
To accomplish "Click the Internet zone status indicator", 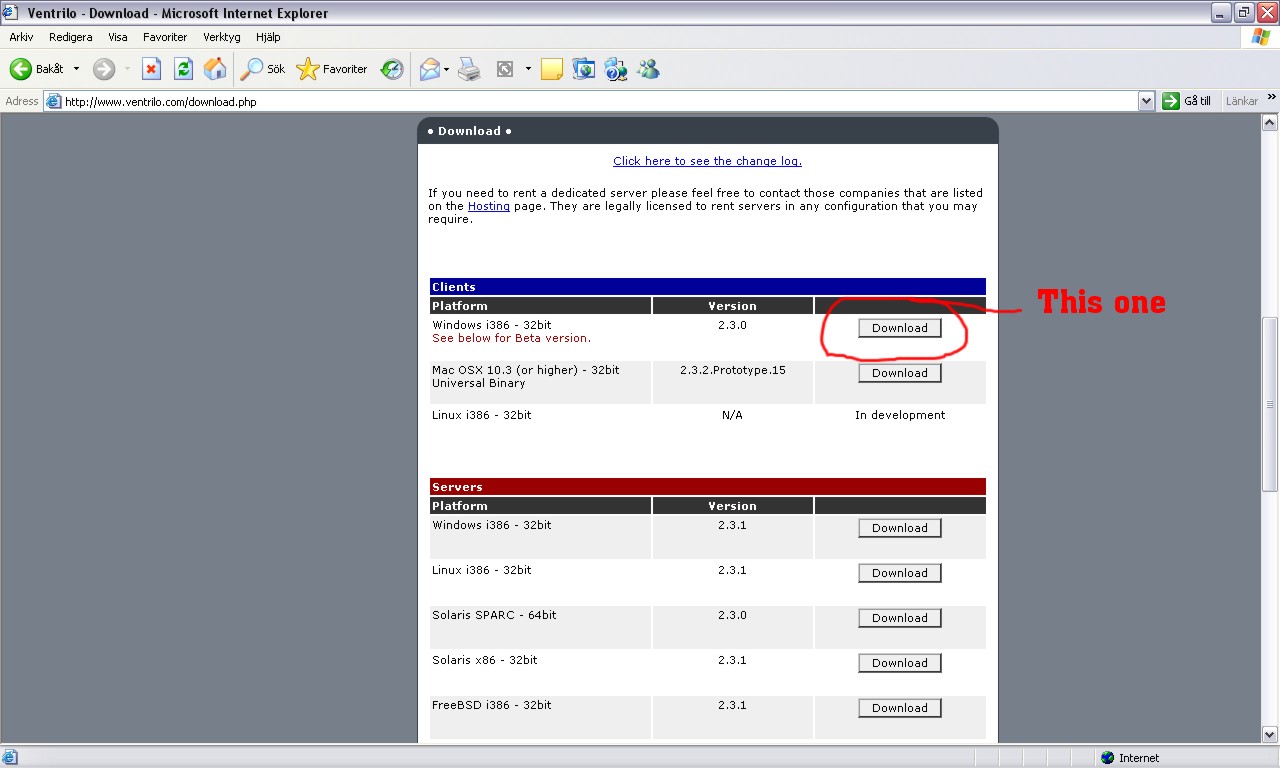I will point(1131,758).
